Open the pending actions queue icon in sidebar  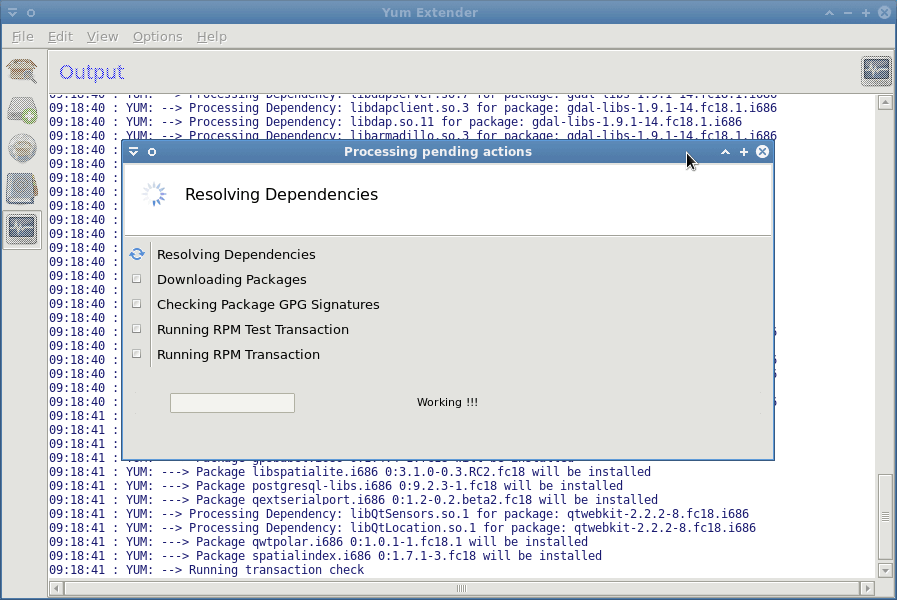[22, 110]
